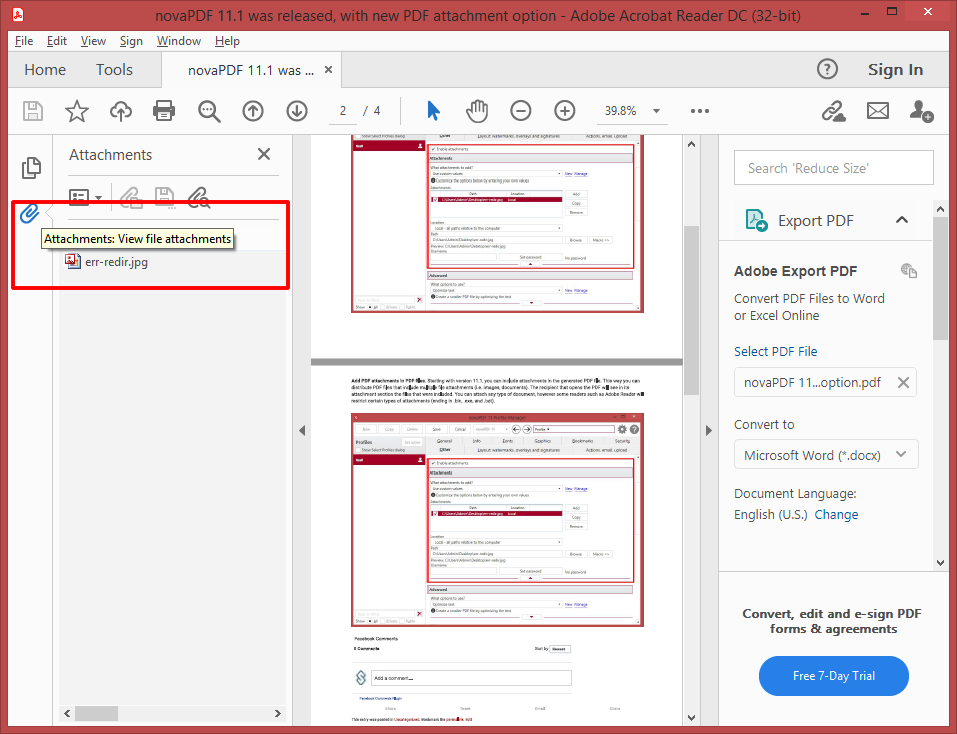Click the right tools pane scrollbar thumb
The height and width of the screenshot is (734, 957).
pyautogui.click(x=940, y=279)
